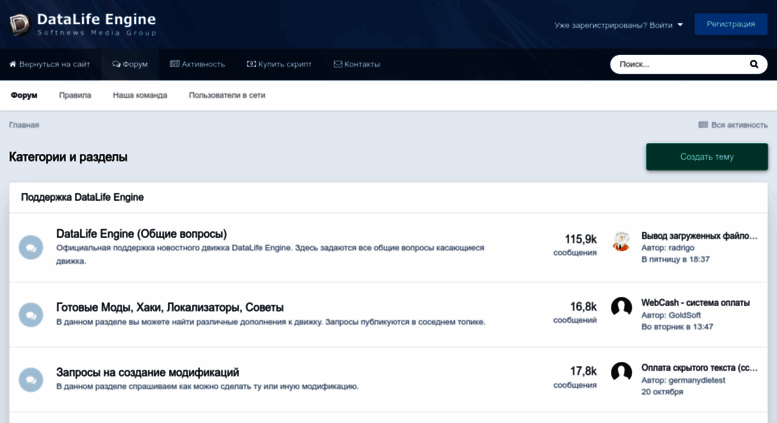Open author GoldSoft's profile
Viewport: 777px width, 423px height.
click(684, 315)
